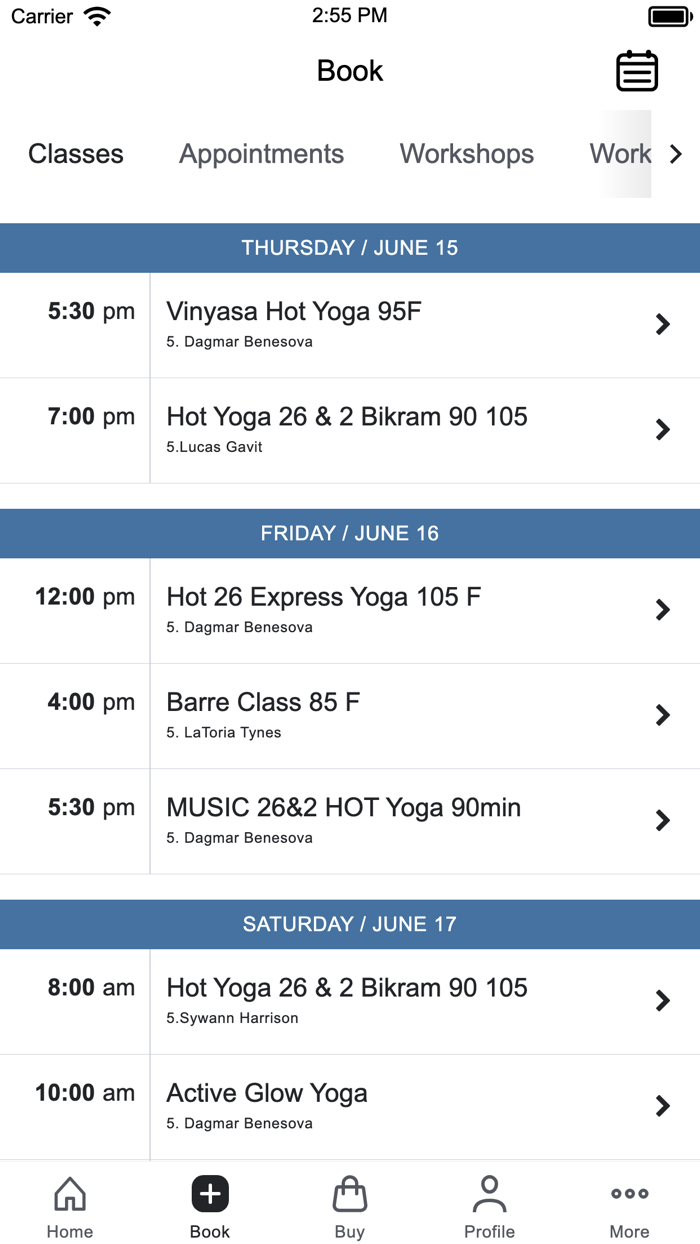
Task: Tap the Profile person icon
Action: pos(490,1192)
